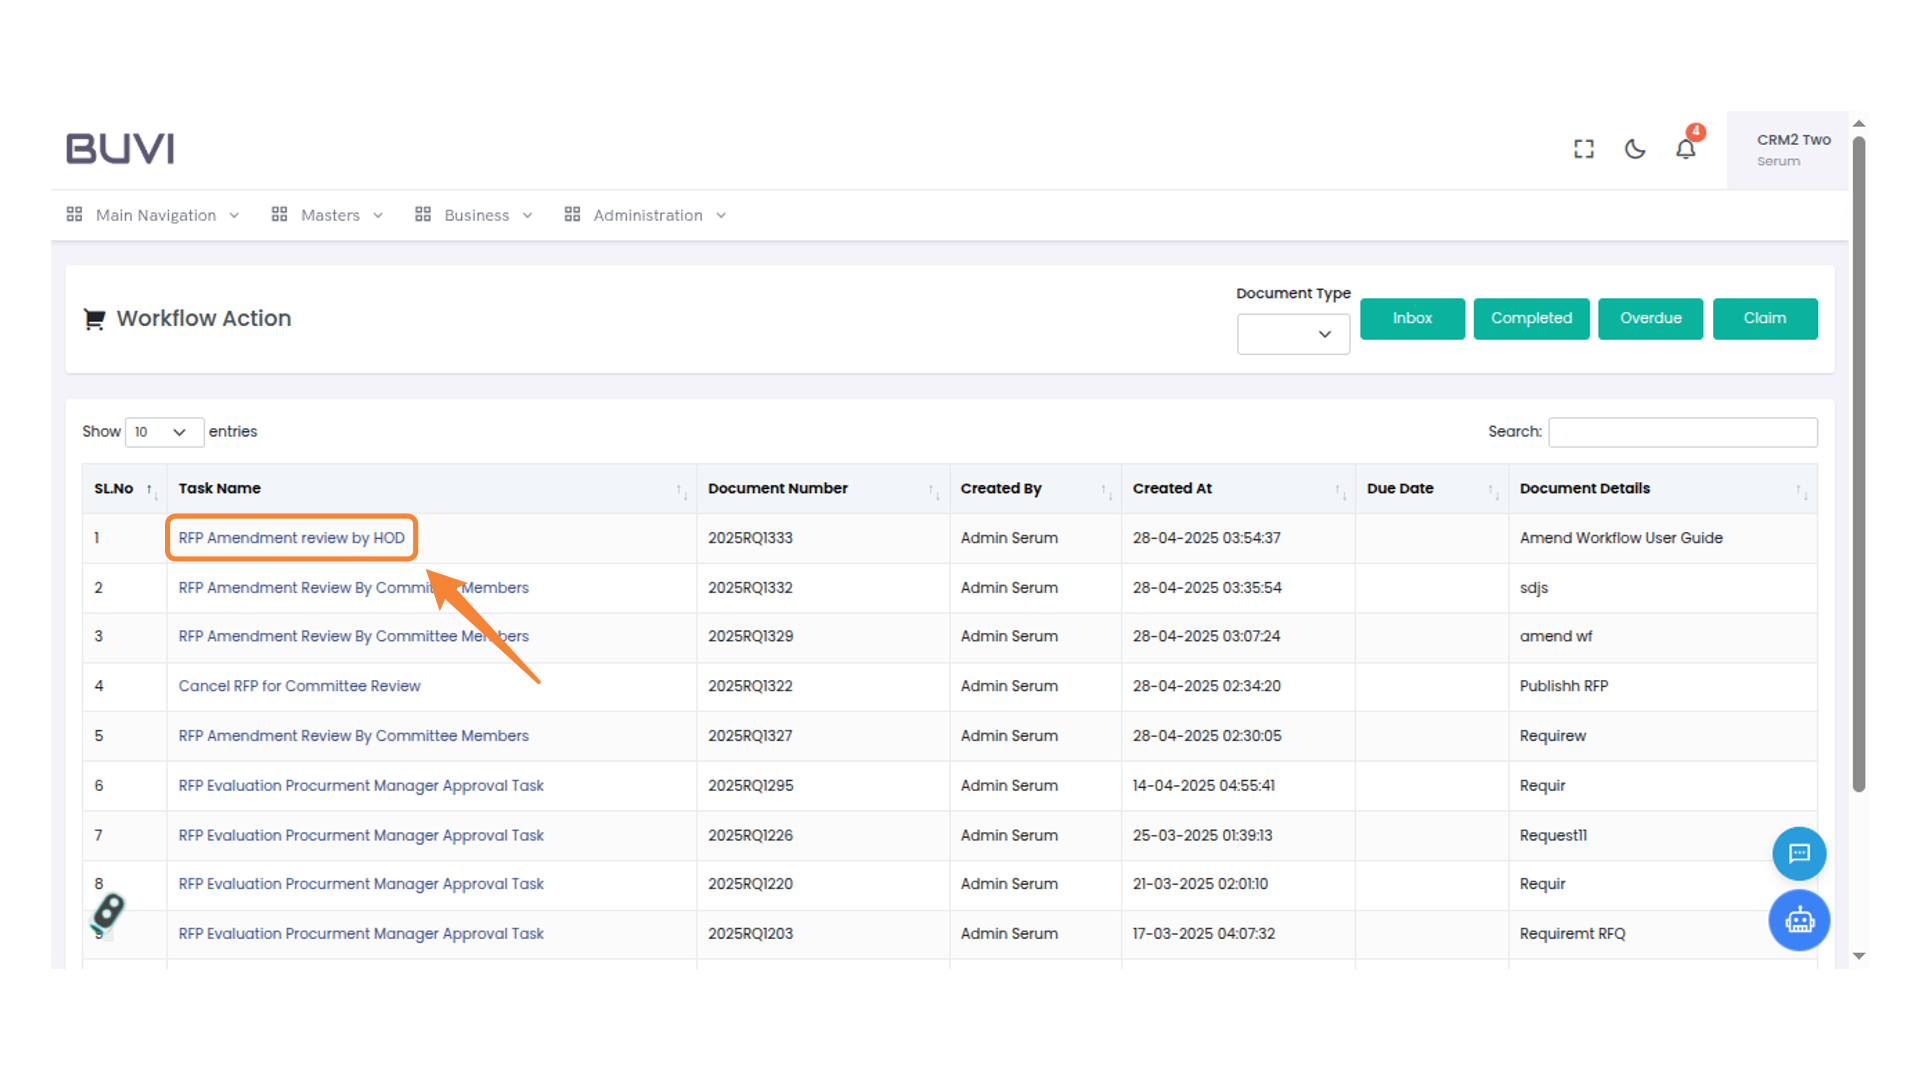Click the Workflow Action cart icon
1920x1080 pixels.
tap(94, 319)
